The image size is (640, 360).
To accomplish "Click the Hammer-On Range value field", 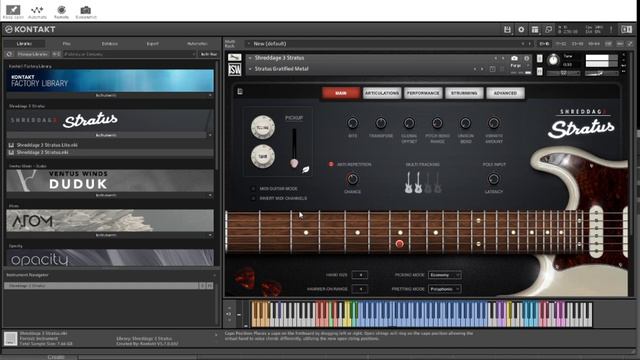I will coord(360,289).
